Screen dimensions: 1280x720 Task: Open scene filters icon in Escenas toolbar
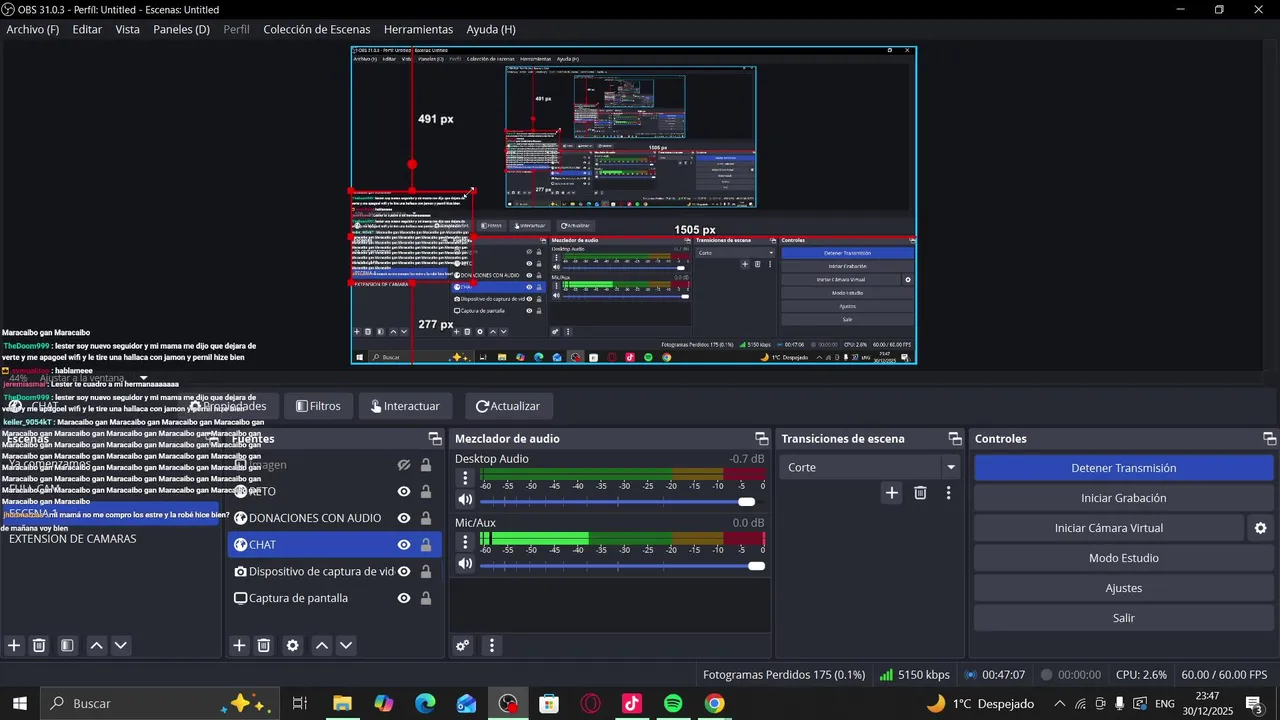(x=67, y=646)
